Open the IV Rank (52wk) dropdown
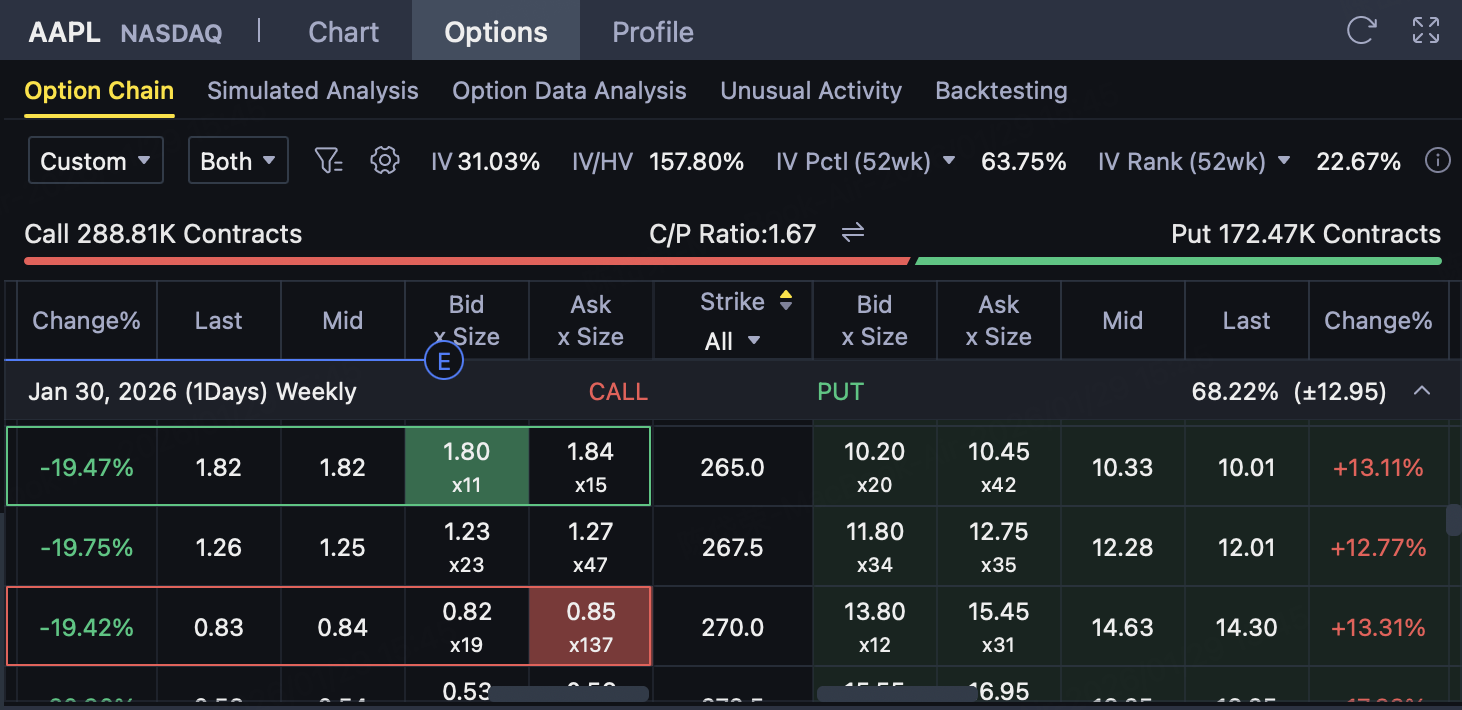The height and width of the screenshot is (710, 1462). click(1284, 161)
